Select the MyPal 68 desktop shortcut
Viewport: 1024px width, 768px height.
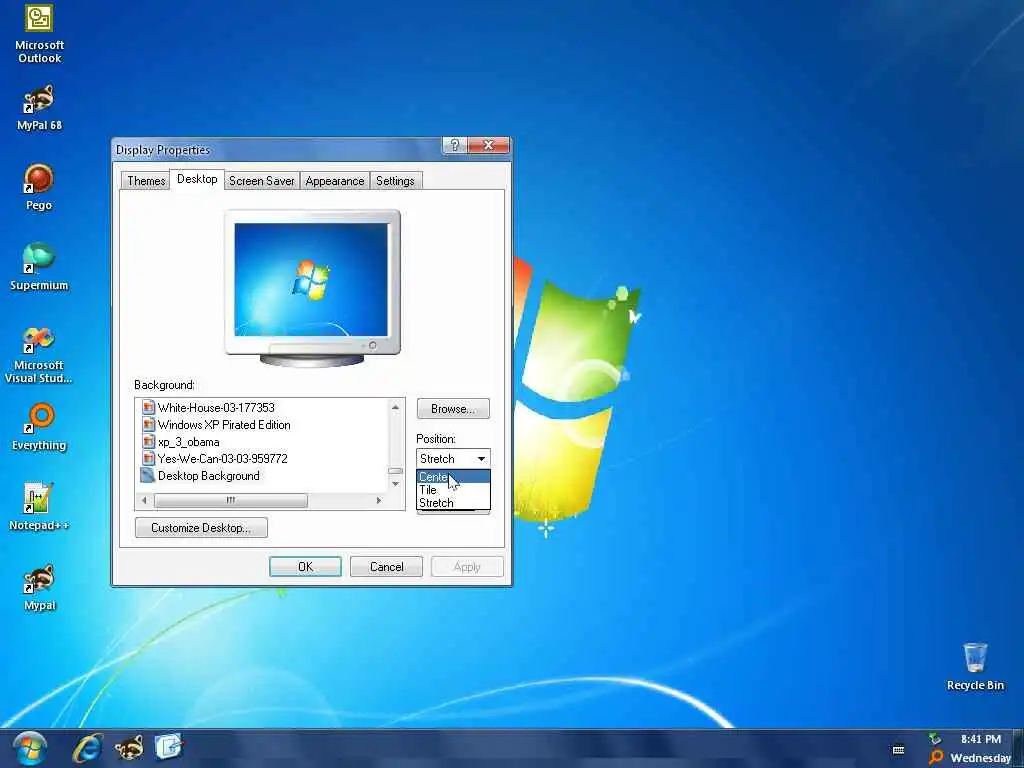39,108
